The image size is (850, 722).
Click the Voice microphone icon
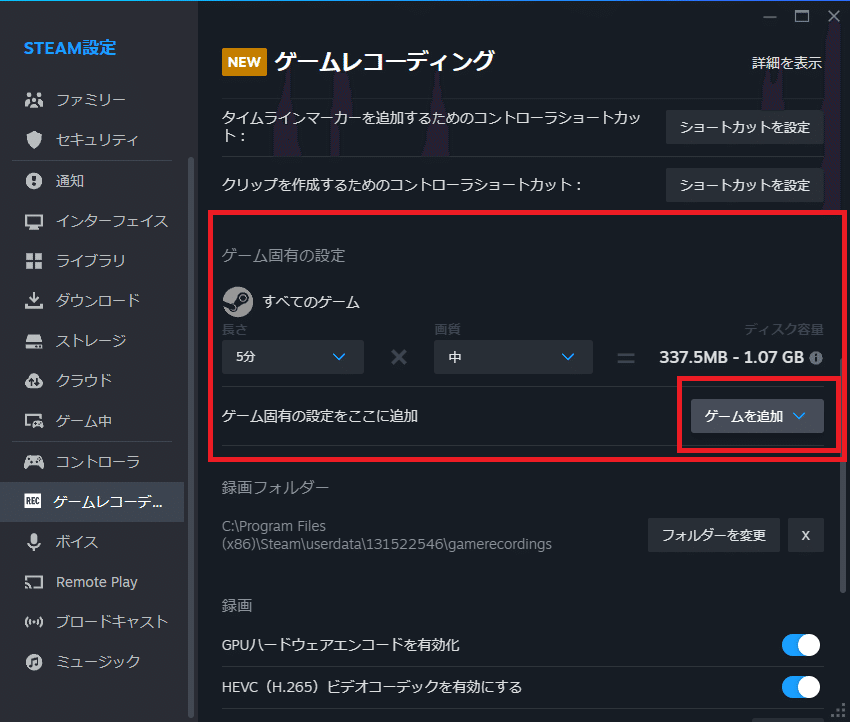pos(34,542)
